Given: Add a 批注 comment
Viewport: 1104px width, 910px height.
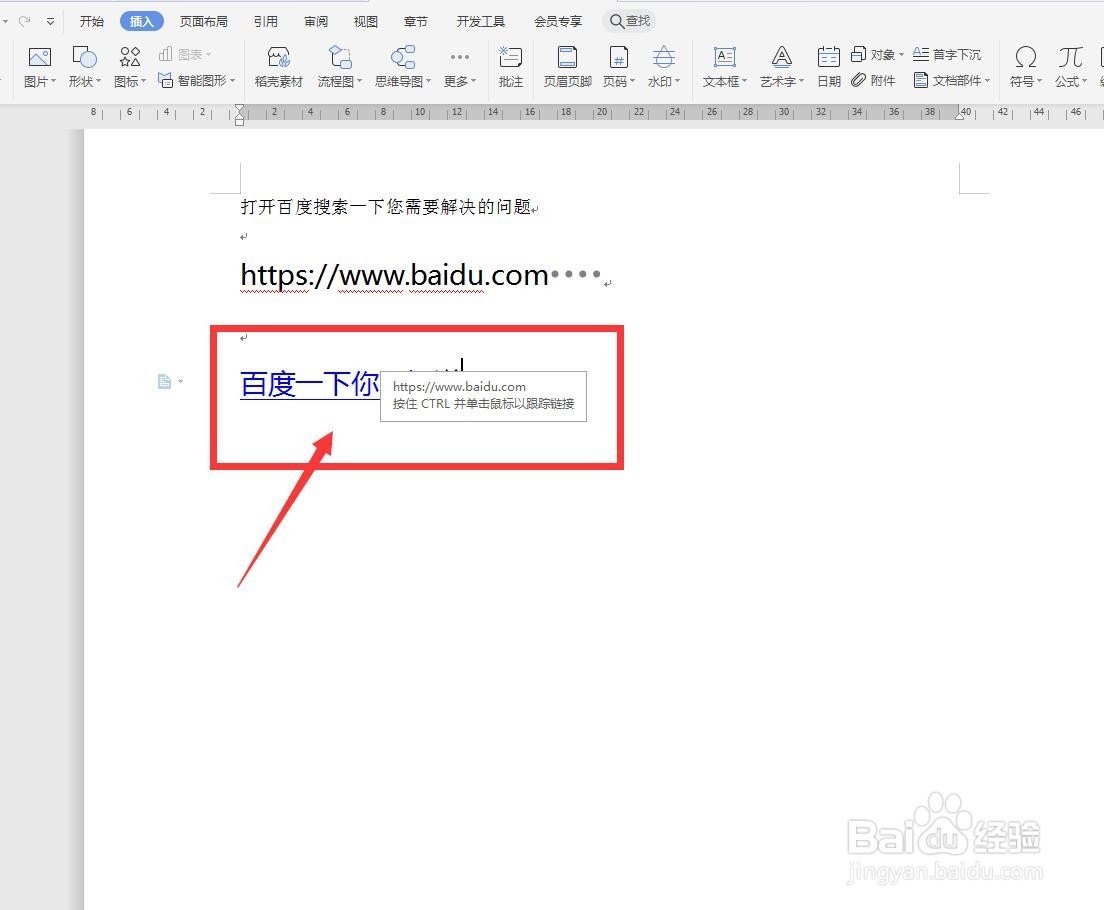Looking at the screenshot, I should (510, 66).
